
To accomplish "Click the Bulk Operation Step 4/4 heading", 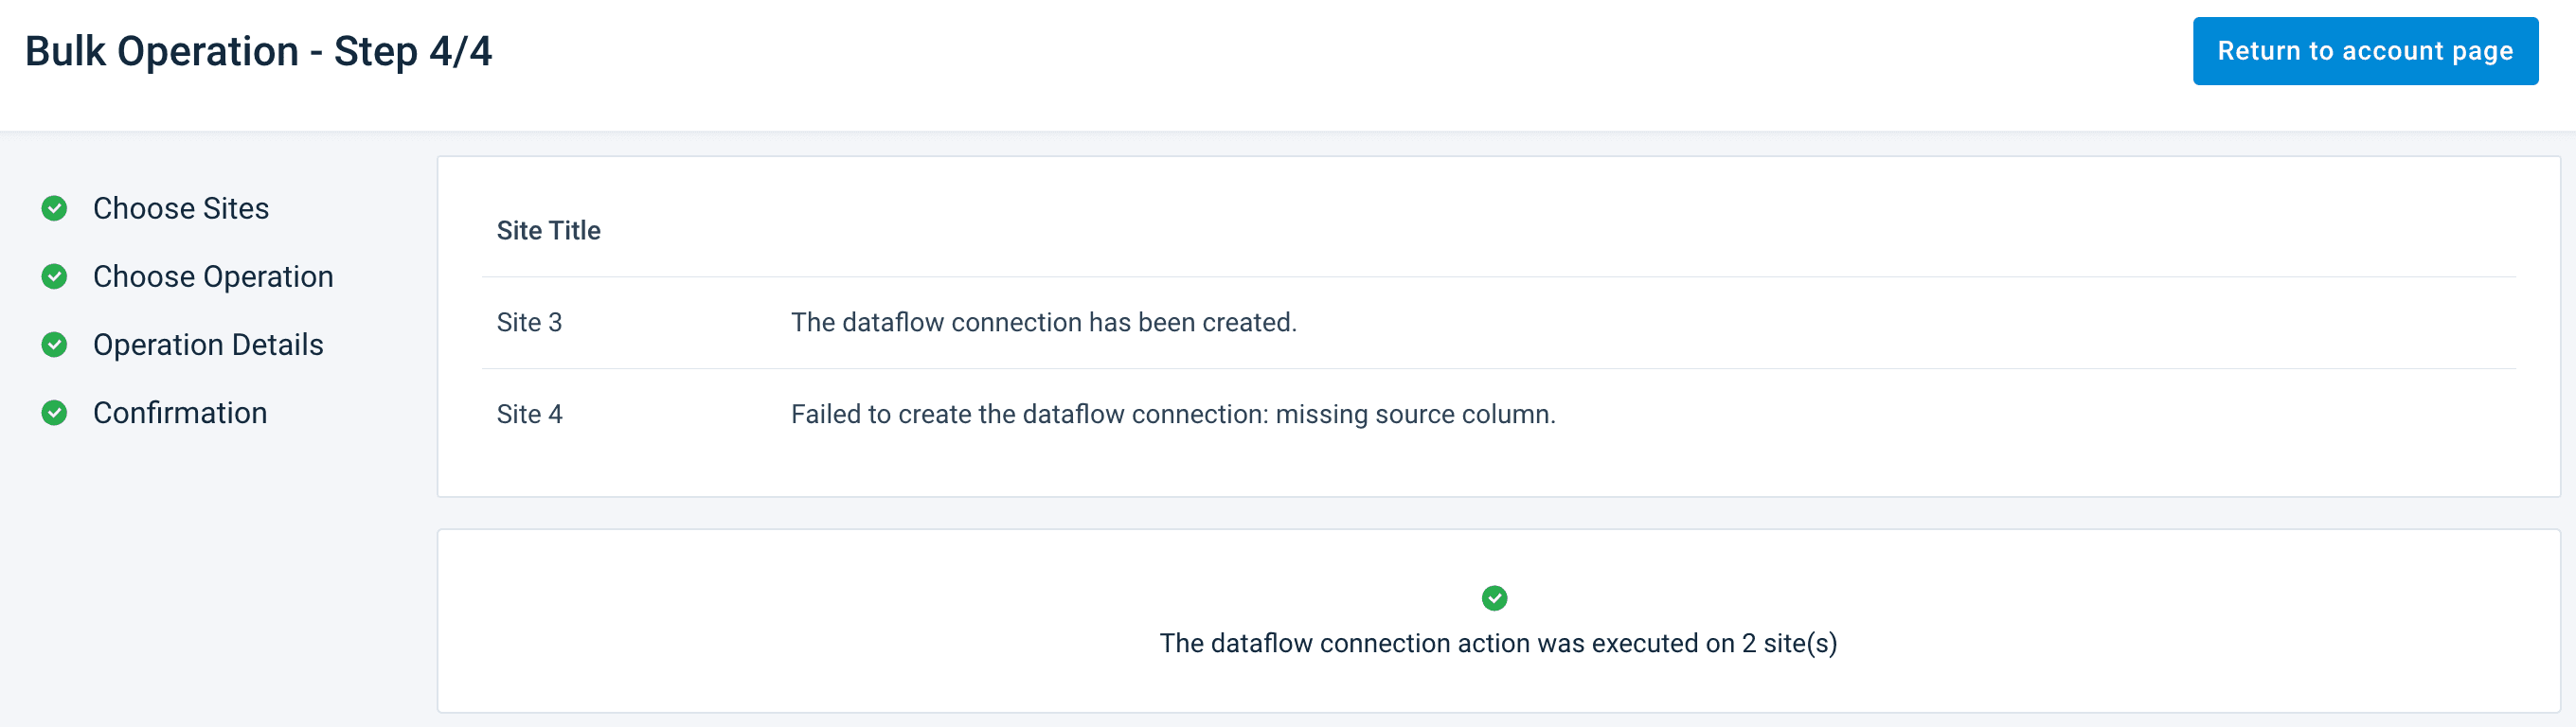I will [258, 51].
